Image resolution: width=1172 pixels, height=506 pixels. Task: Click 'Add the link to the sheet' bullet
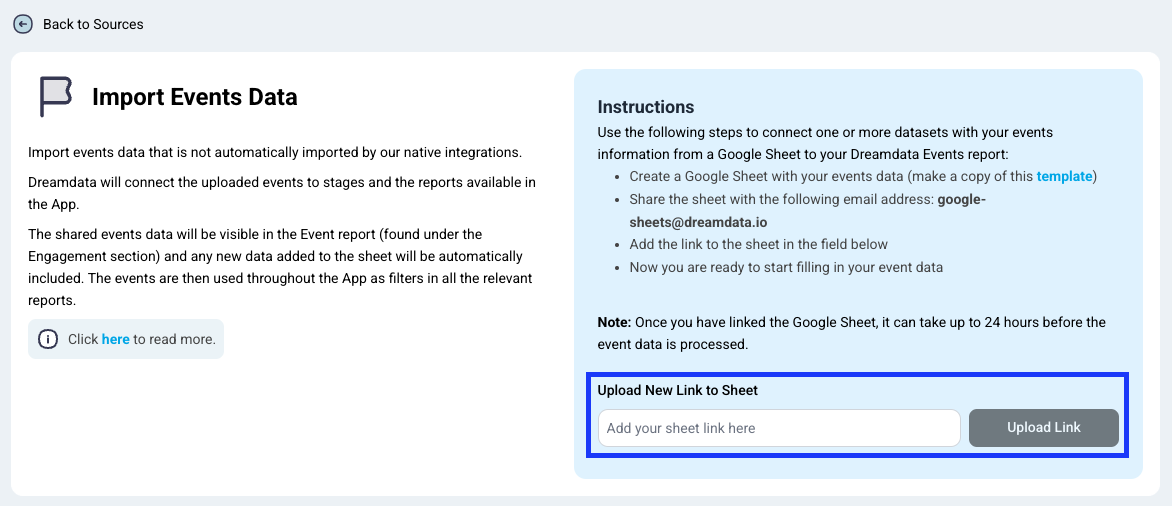pos(759,244)
